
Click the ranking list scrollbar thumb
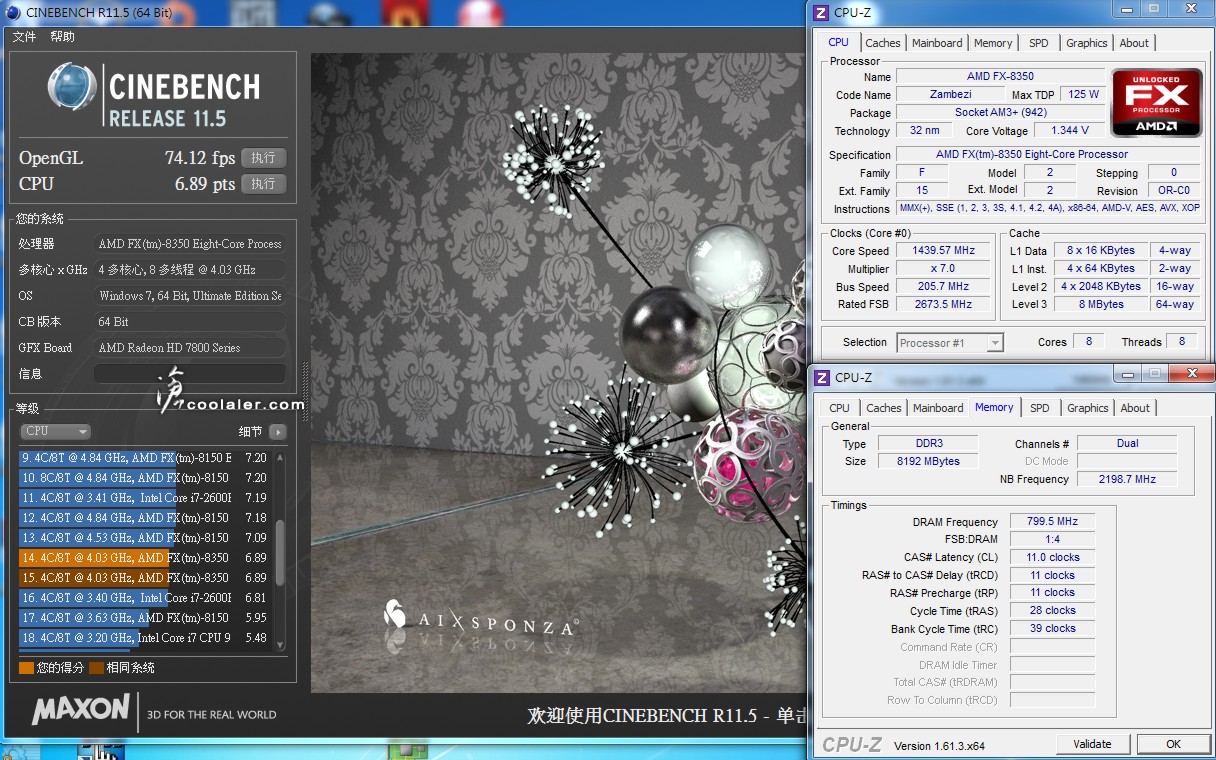280,553
